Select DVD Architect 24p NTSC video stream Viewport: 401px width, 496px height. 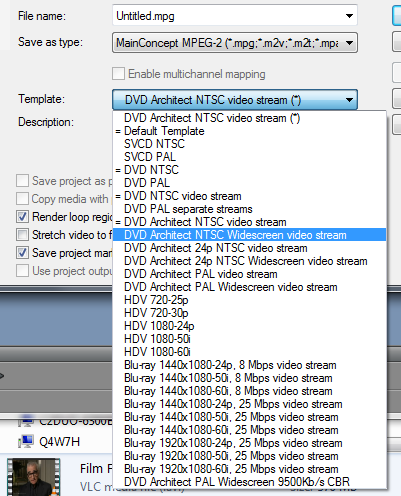tap(250, 248)
